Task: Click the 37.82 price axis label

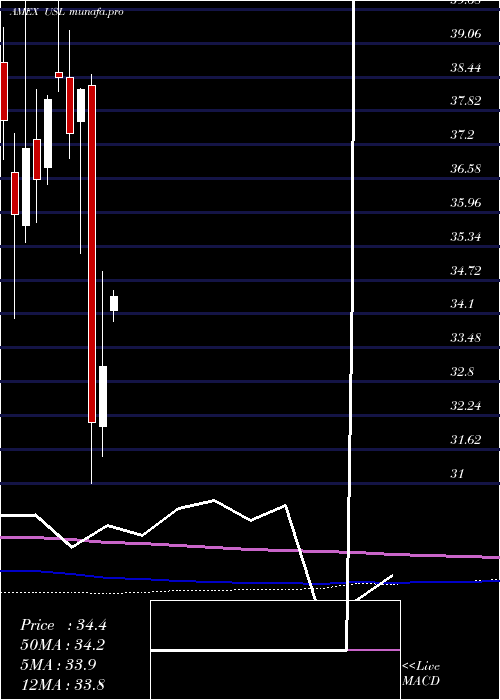Action: point(466,101)
